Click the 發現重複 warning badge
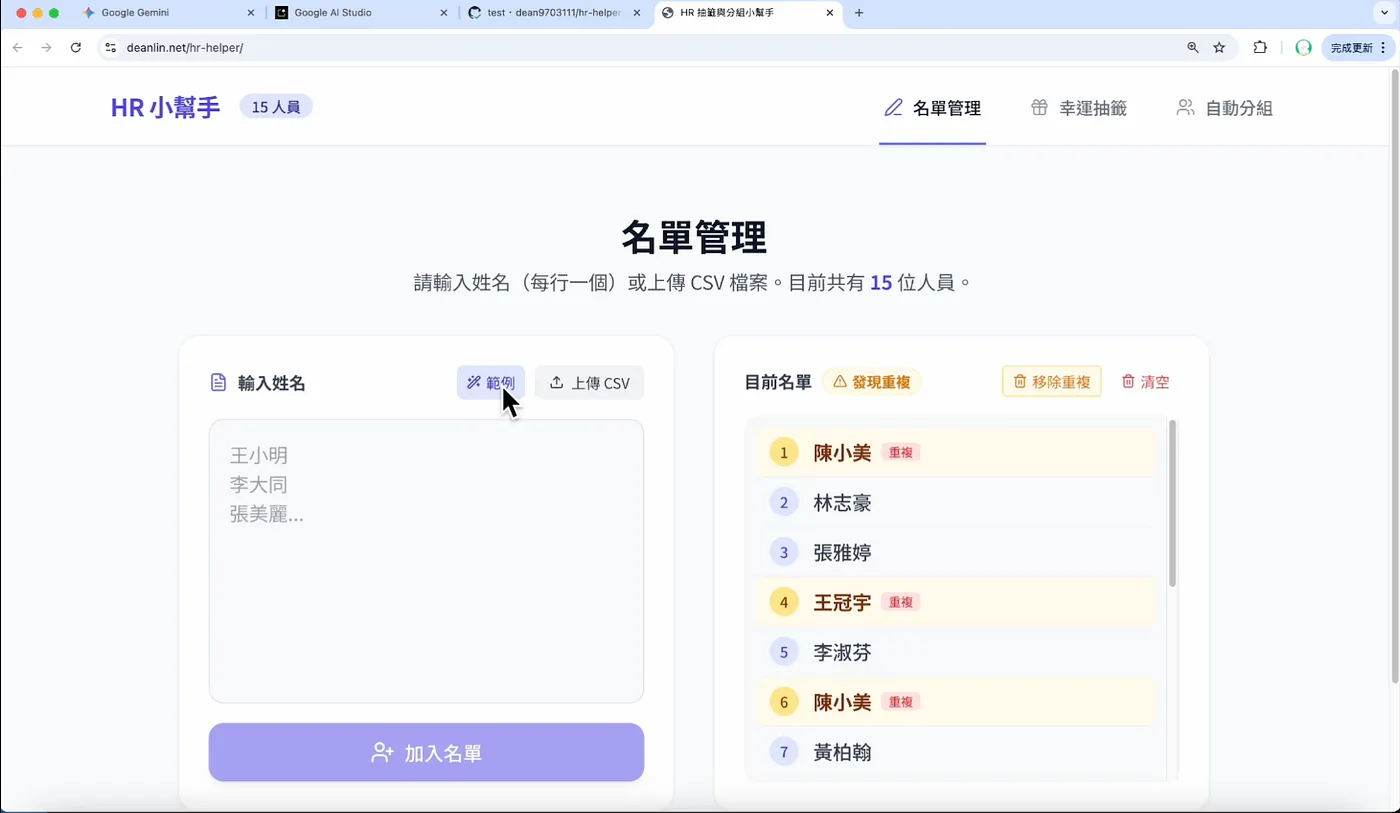Viewport: 1400px width, 813px height. click(872, 381)
